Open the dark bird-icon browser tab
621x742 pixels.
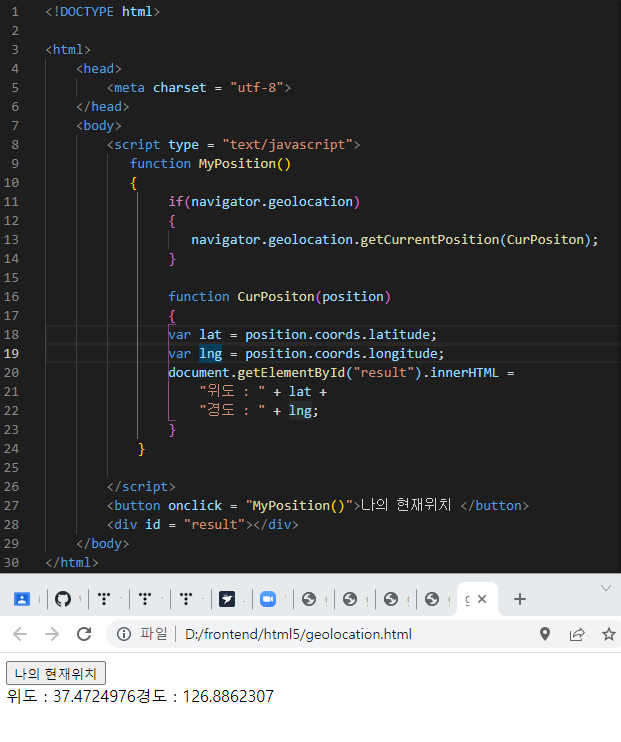tap(227, 599)
